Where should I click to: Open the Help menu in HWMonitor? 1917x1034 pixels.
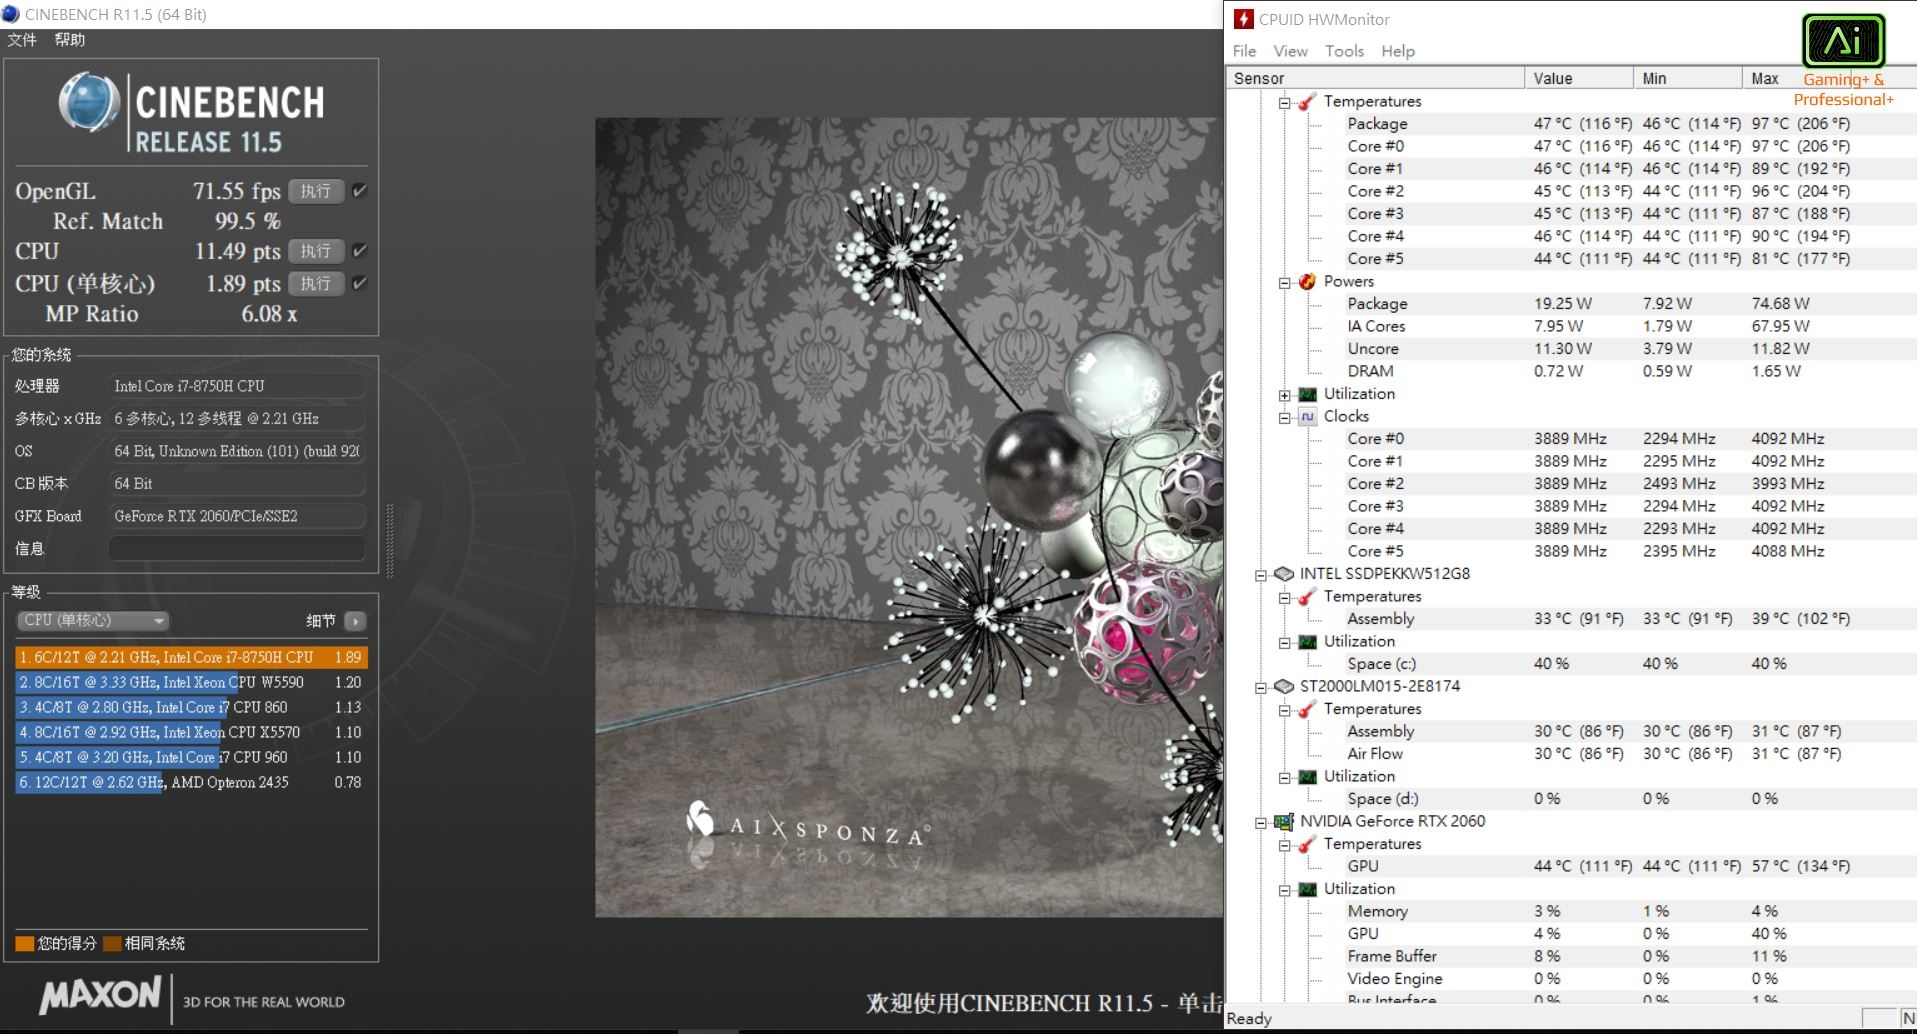[x=1398, y=51]
